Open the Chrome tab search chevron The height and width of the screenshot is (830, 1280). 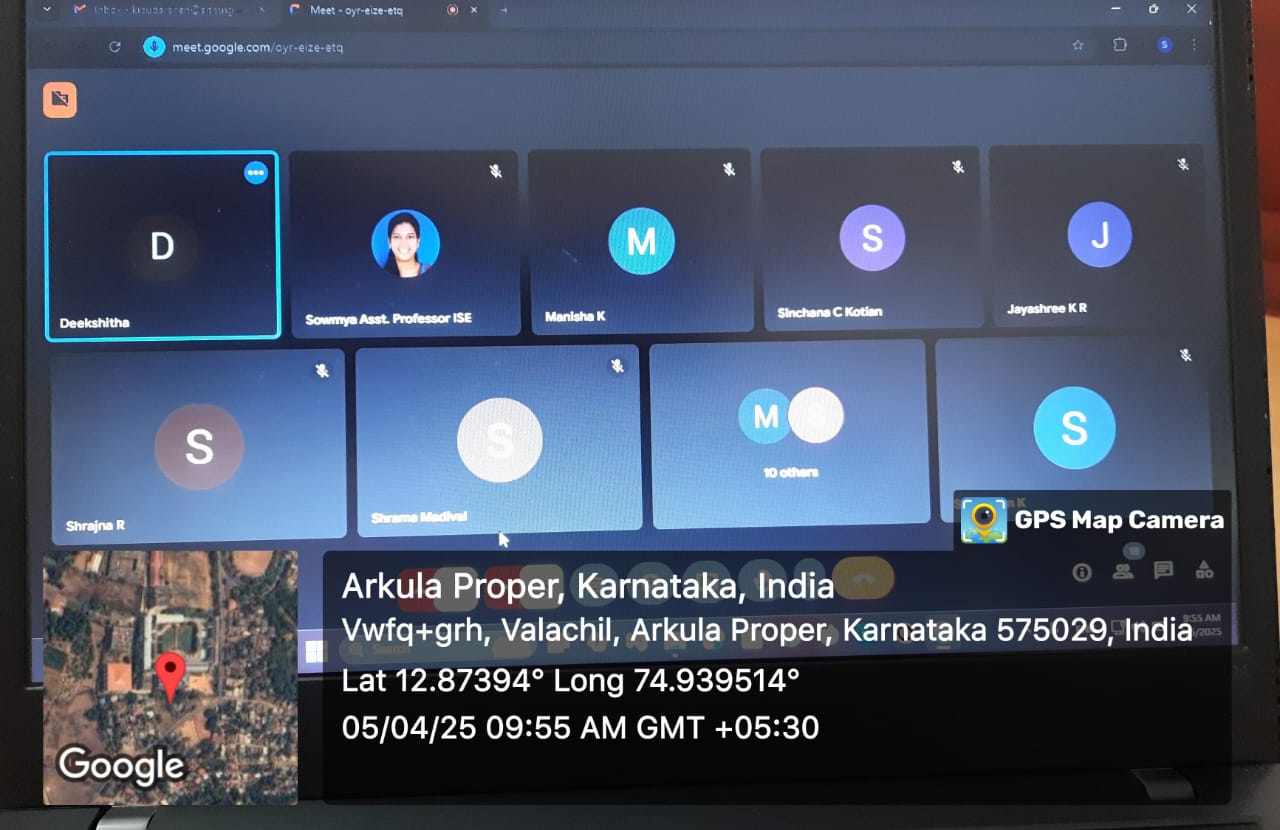click(46, 9)
